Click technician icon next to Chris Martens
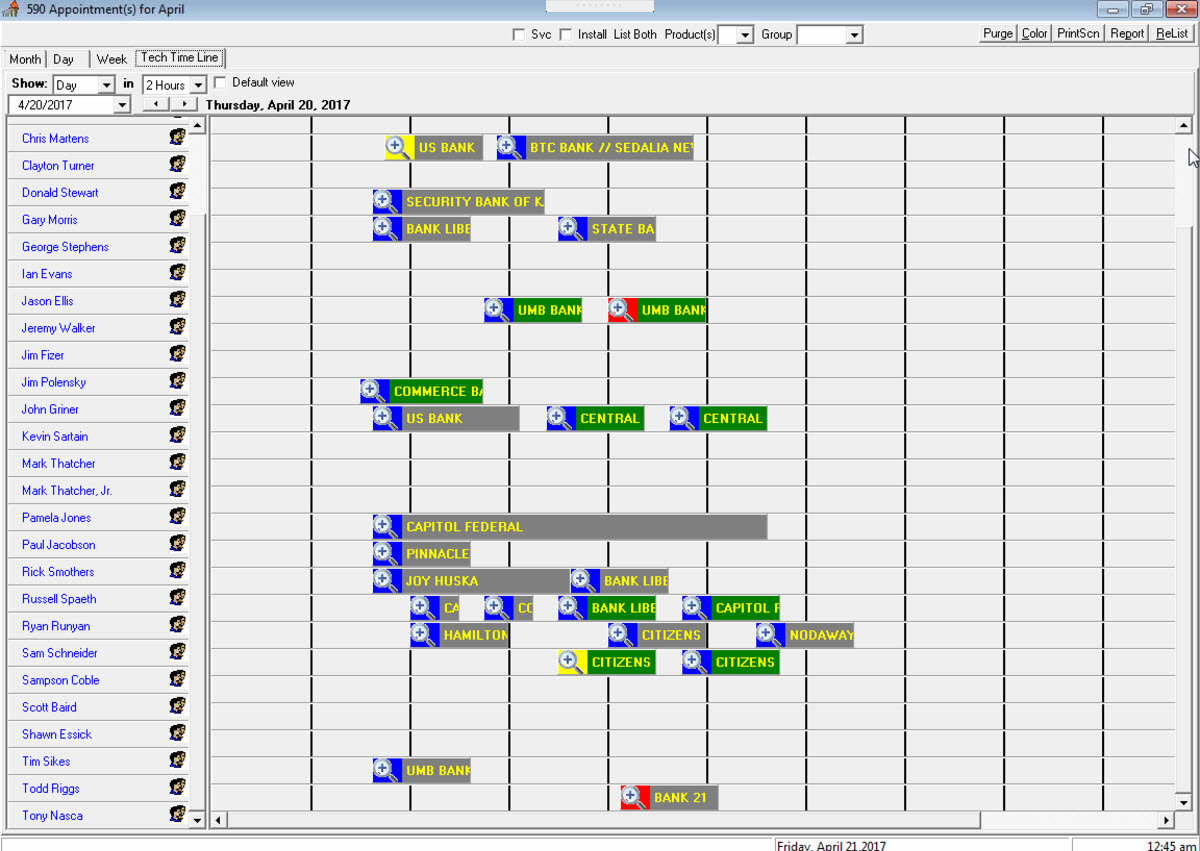The width and height of the screenshot is (1200, 851). 178,137
